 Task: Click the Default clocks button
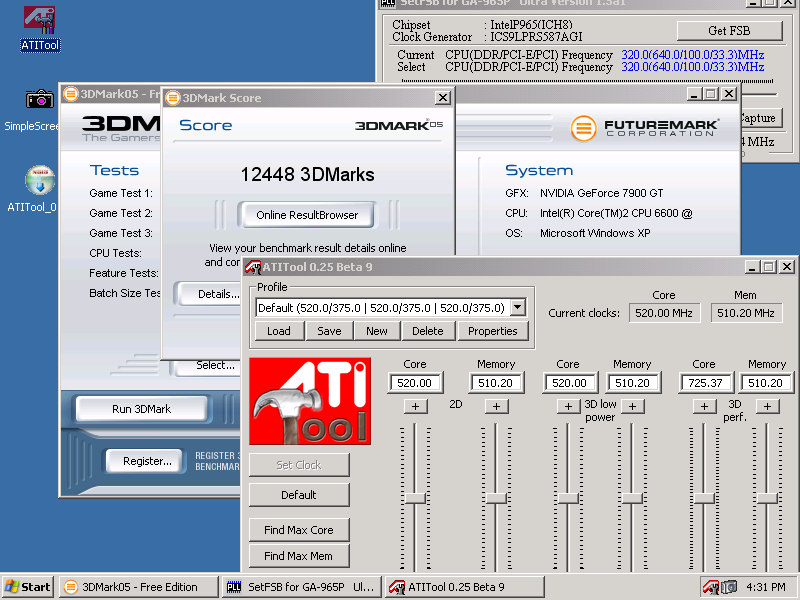click(x=299, y=495)
